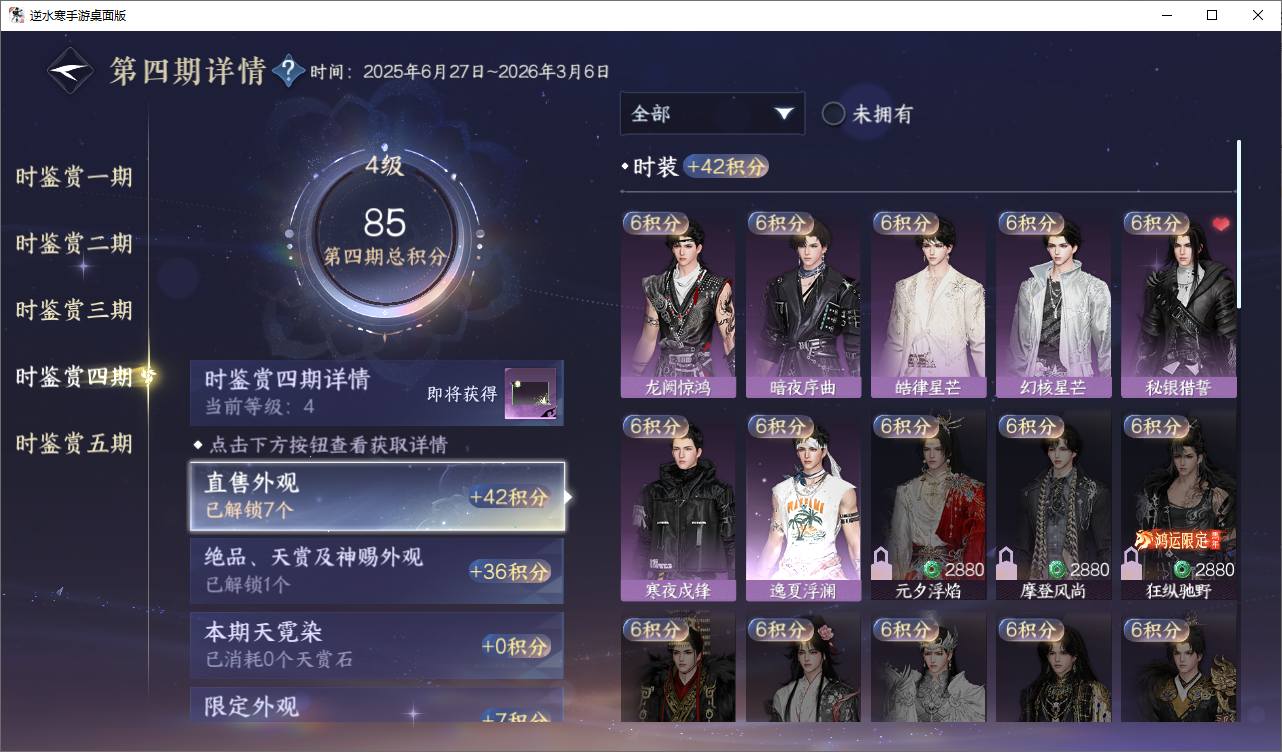Select the 逸夏浮澜 outfit thumbnail
Image resolution: width=1282 pixels, height=752 pixels.
pos(803,508)
